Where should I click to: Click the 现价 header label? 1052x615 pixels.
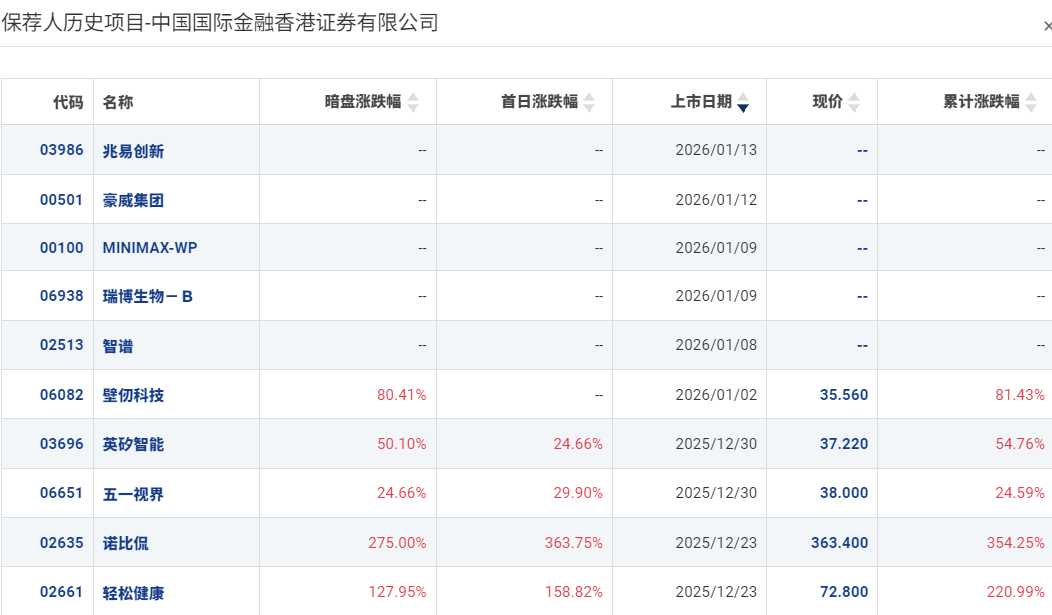(x=827, y=101)
